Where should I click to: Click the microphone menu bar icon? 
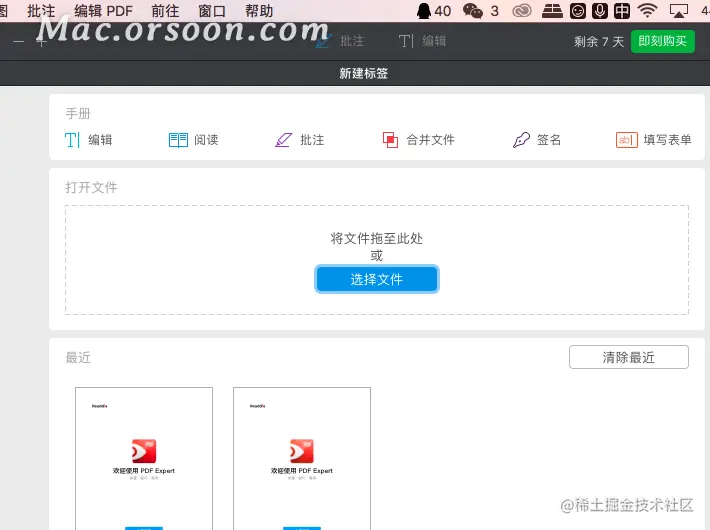[x=600, y=11]
